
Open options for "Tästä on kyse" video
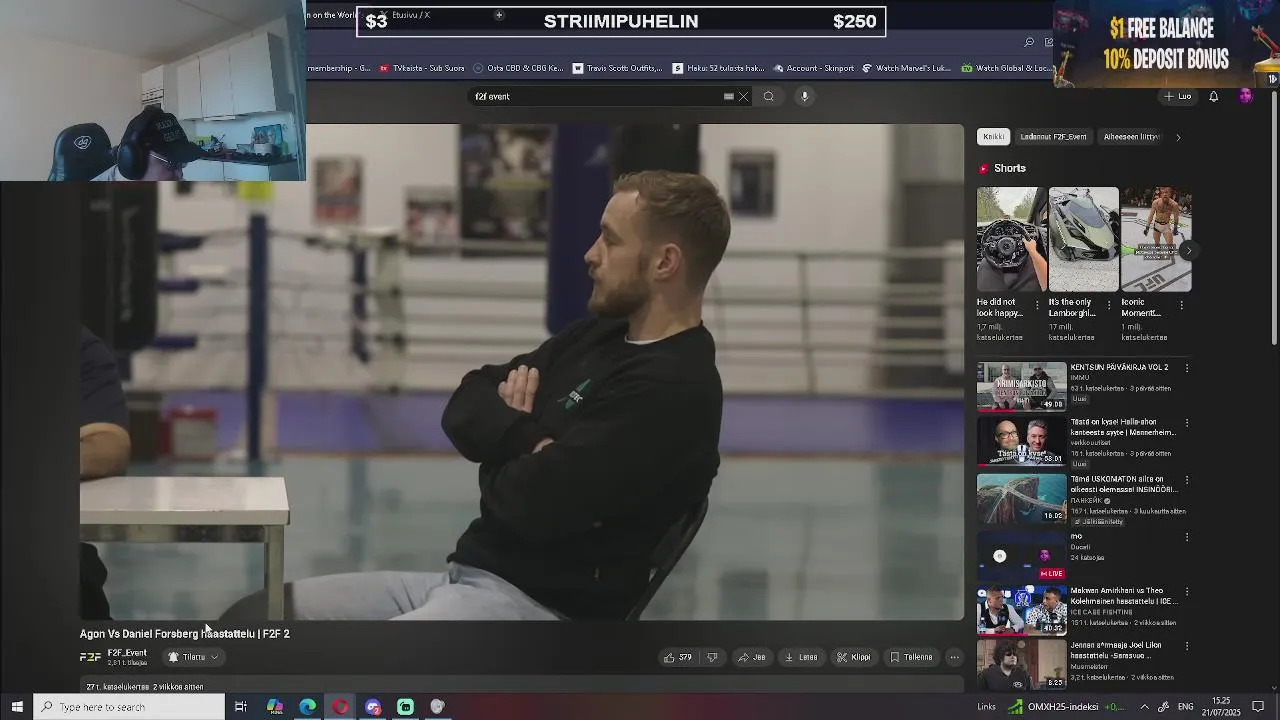[x=1187, y=424]
